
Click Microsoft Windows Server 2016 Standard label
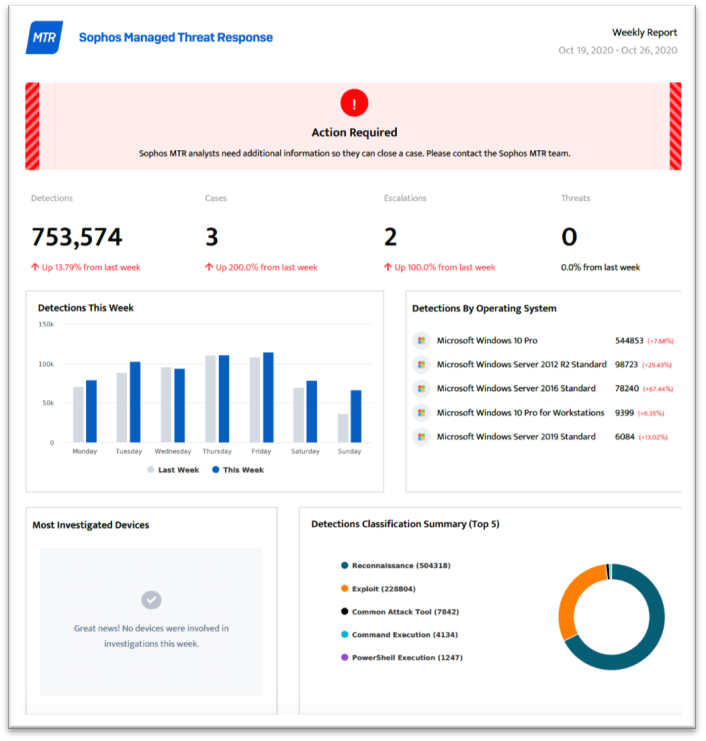(516, 388)
